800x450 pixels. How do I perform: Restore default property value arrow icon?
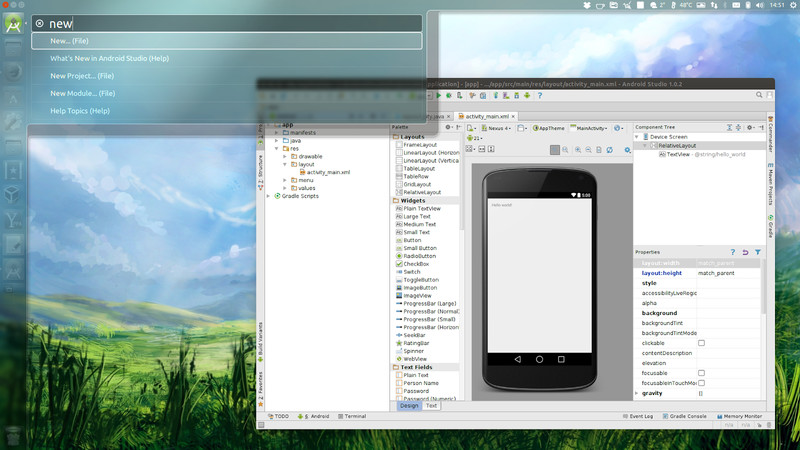(745, 252)
